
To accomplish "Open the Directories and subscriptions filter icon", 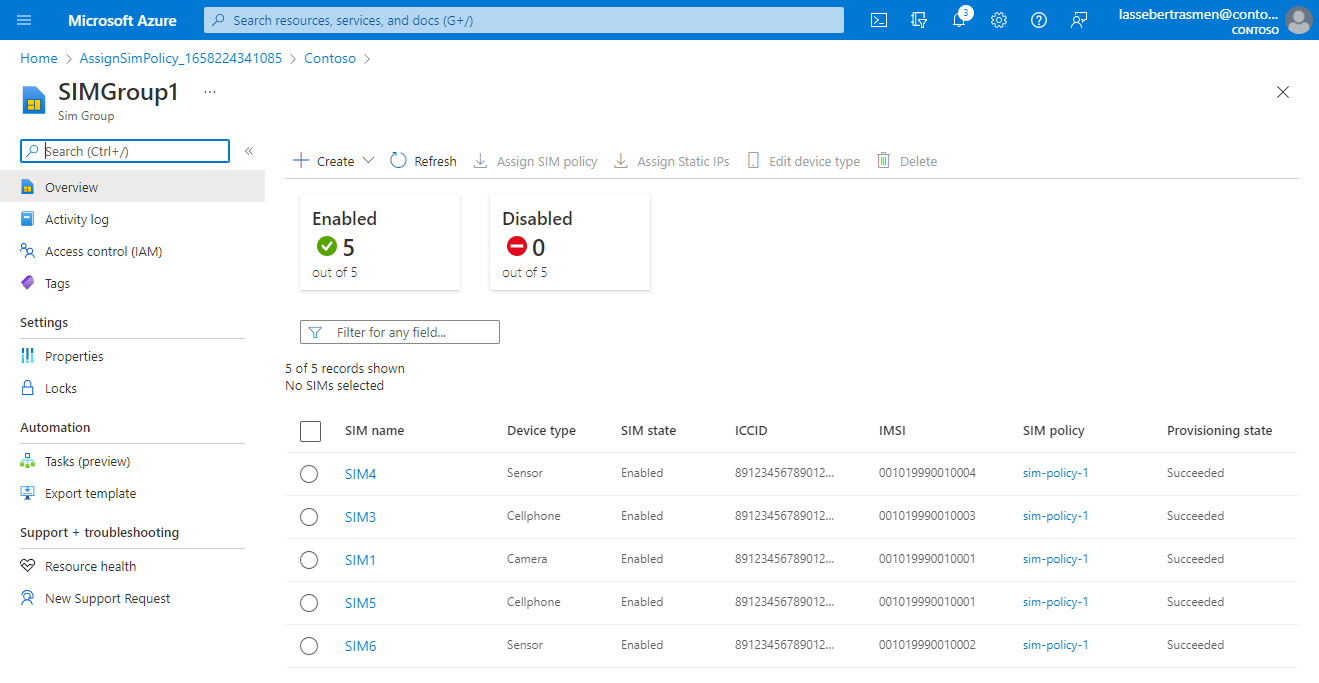I will 919,20.
